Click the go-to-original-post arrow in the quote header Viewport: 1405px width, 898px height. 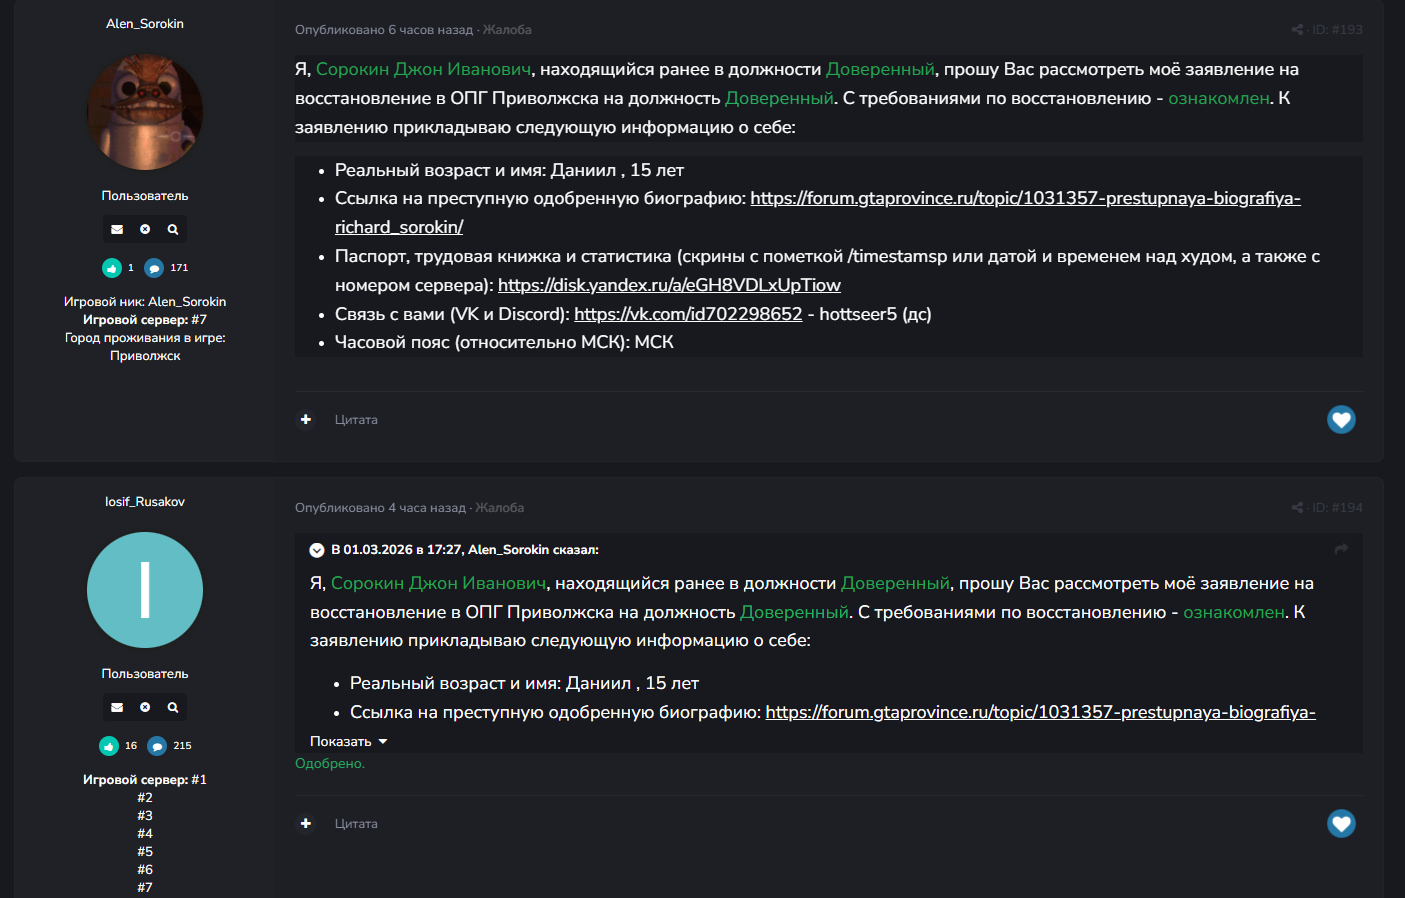(x=1341, y=549)
